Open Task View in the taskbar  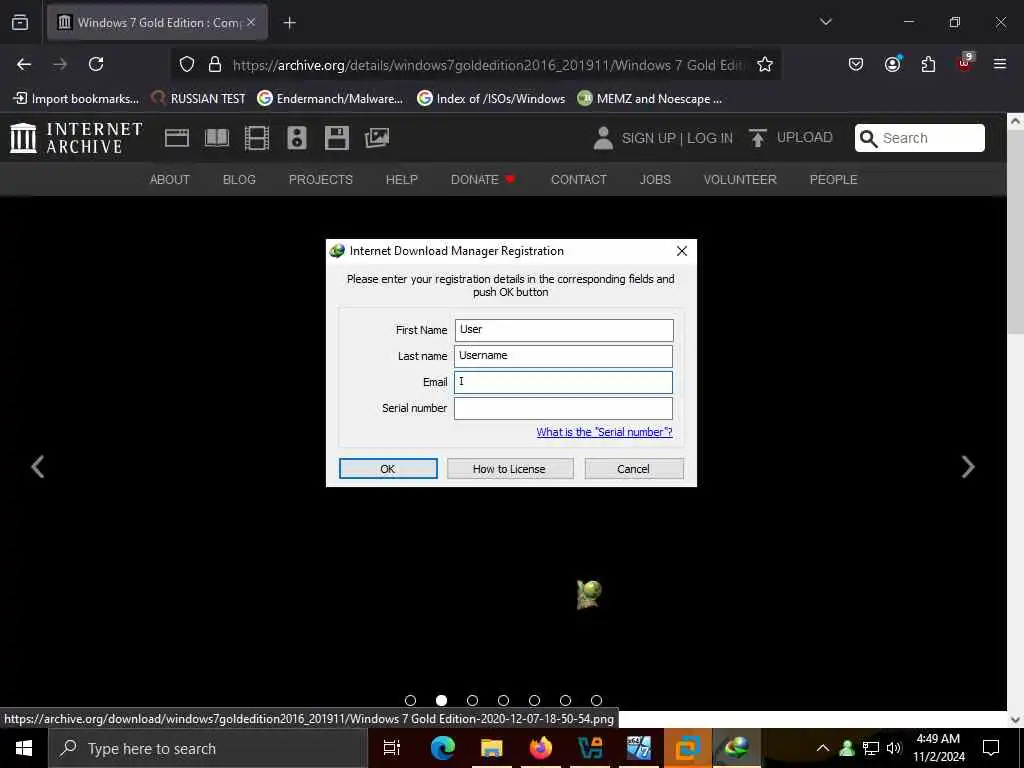point(392,748)
